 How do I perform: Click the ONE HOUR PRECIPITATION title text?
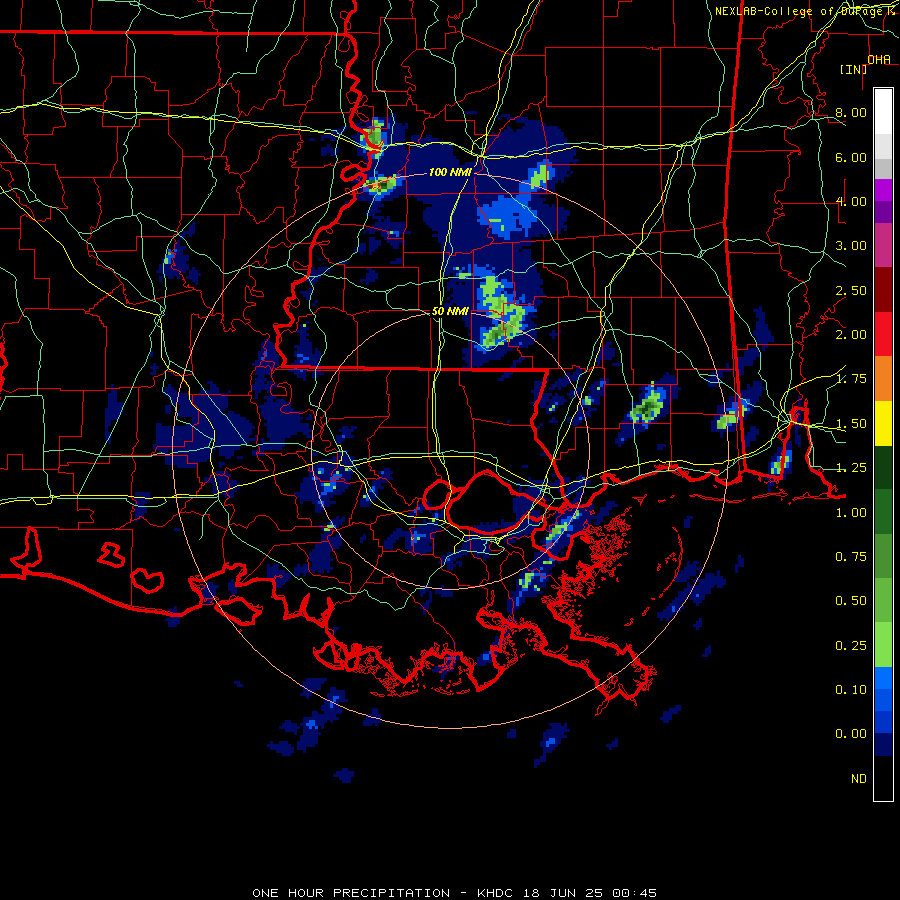click(x=351, y=893)
